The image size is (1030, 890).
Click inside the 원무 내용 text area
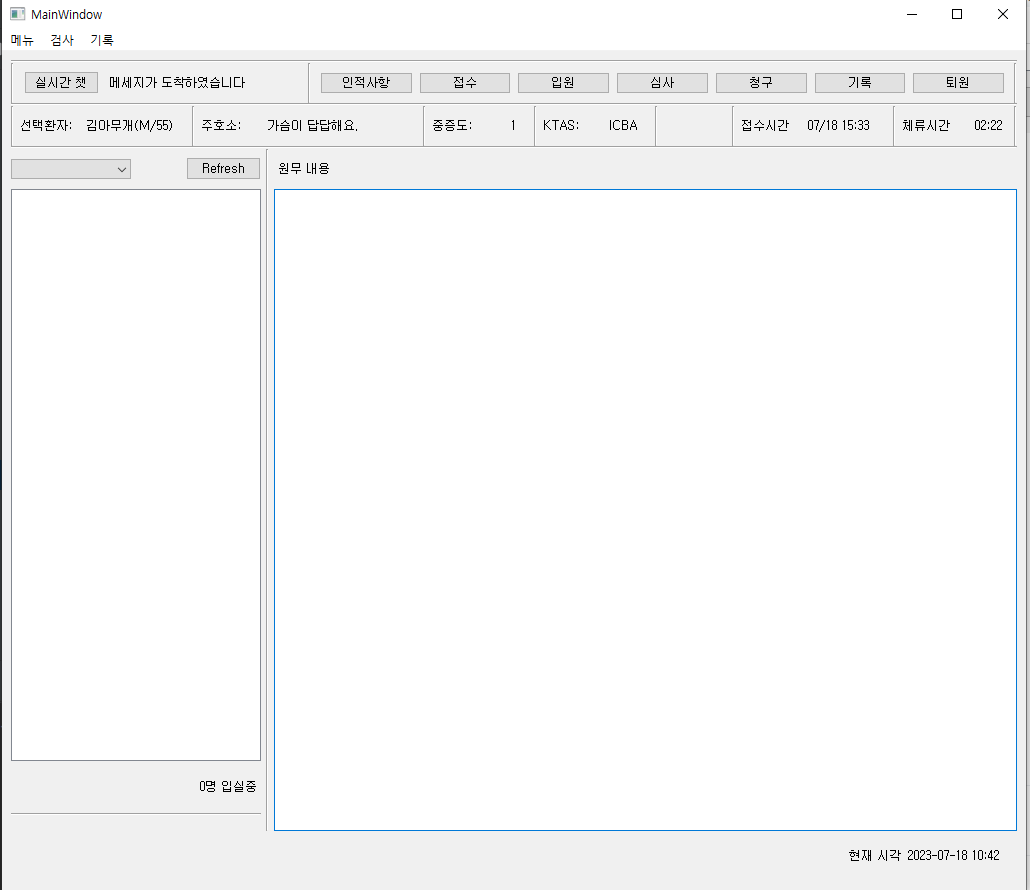645,510
